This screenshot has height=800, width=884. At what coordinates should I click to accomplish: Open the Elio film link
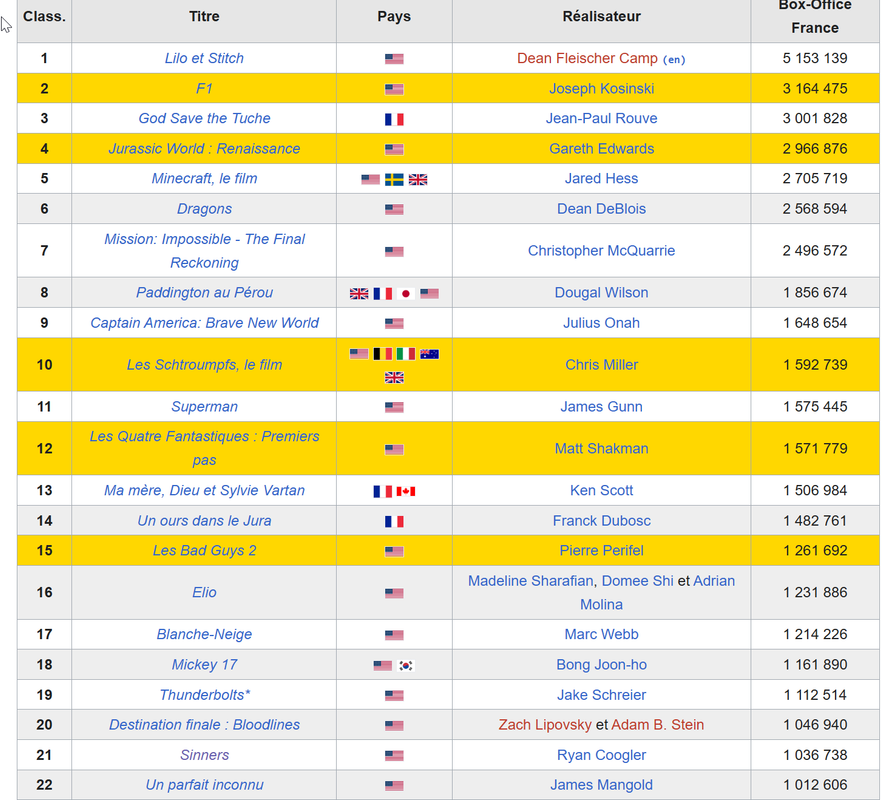pos(204,593)
